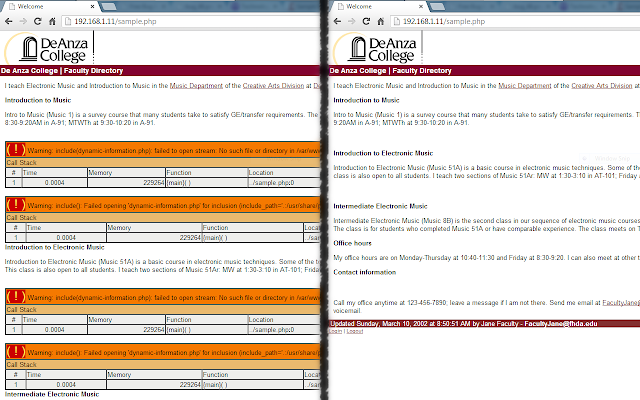
Task: Click page icon in right address bar
Action: coord(396,21)
